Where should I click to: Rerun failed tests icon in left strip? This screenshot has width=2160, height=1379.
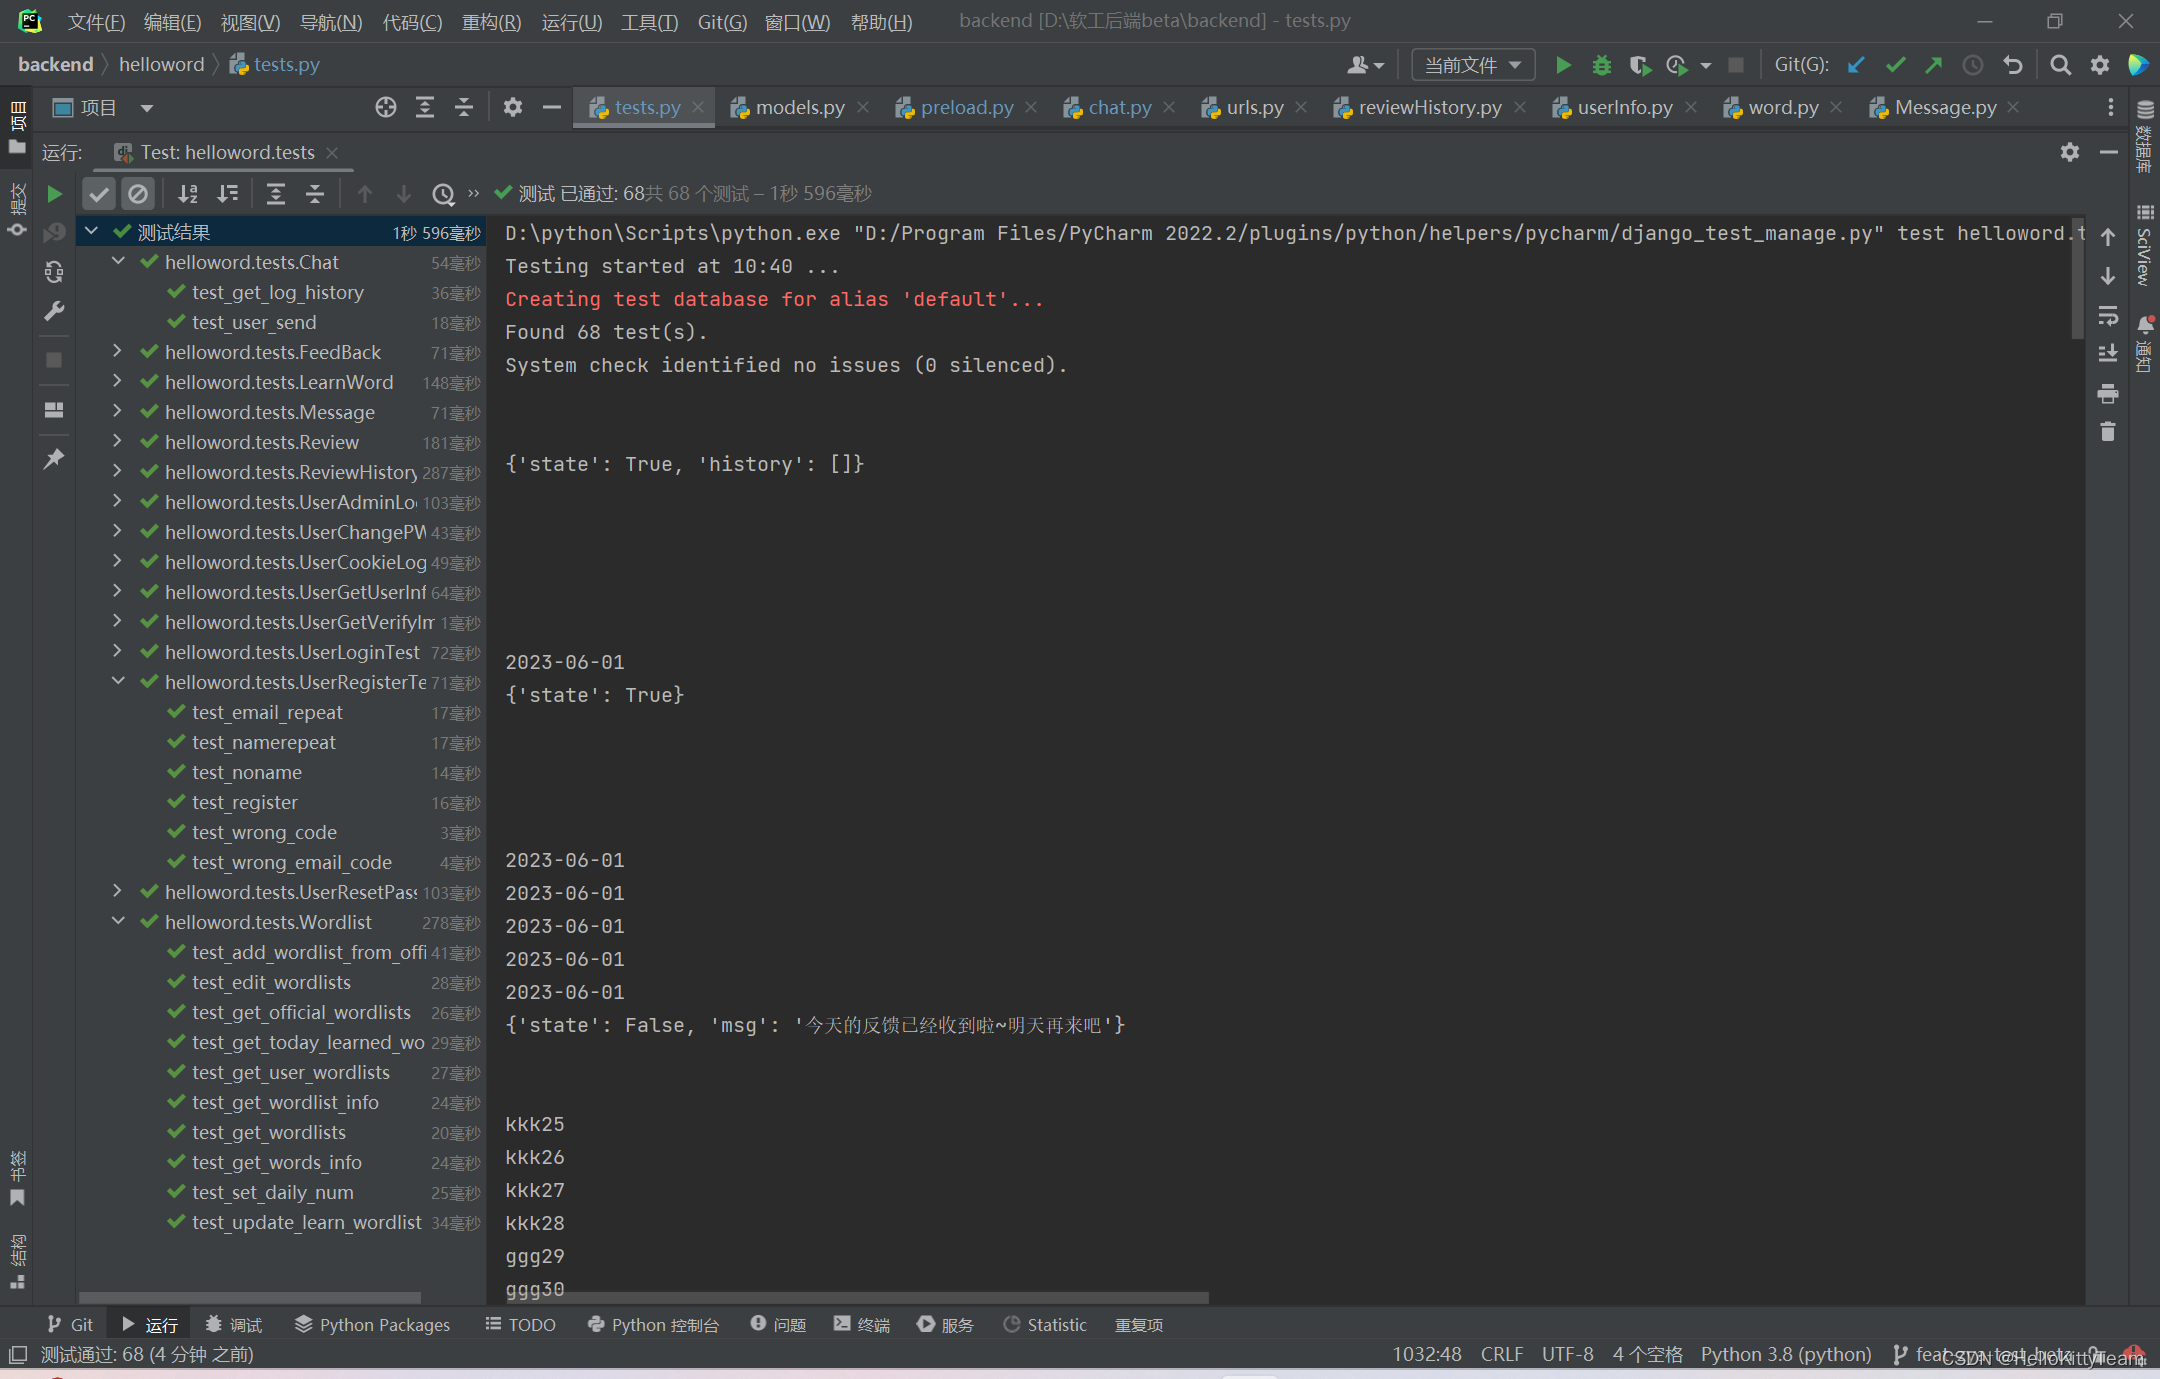[x=55, y=232]
